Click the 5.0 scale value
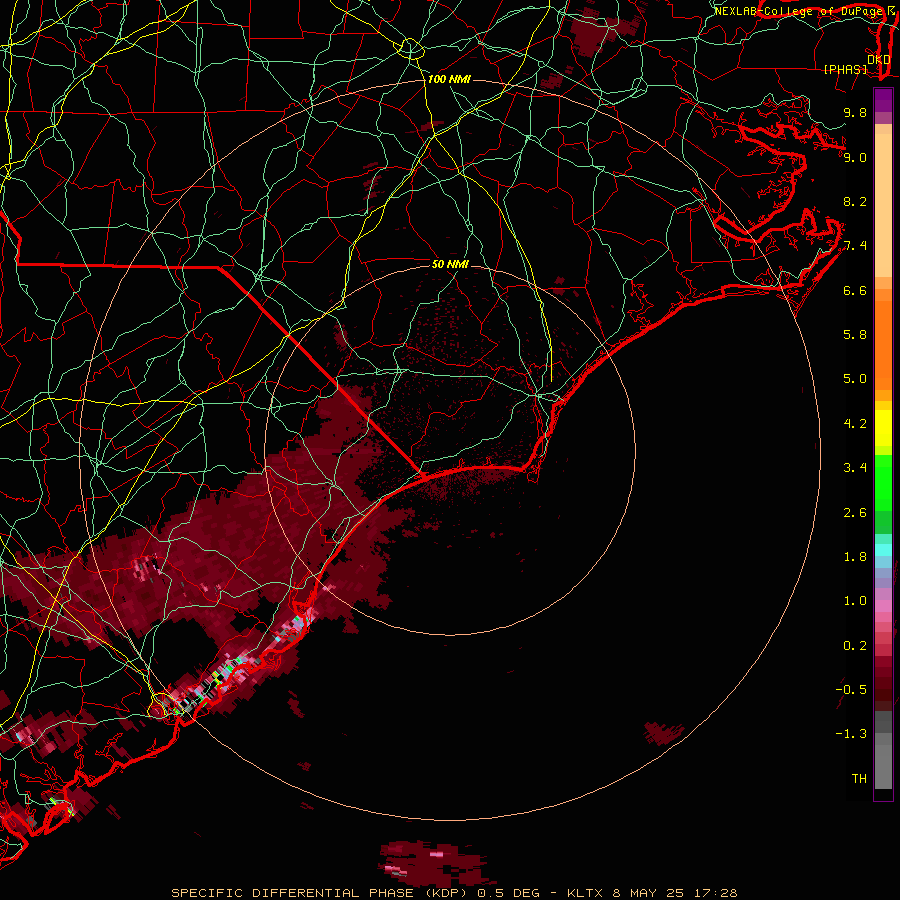This screenshot has height=900, width=900. (855, 379)
